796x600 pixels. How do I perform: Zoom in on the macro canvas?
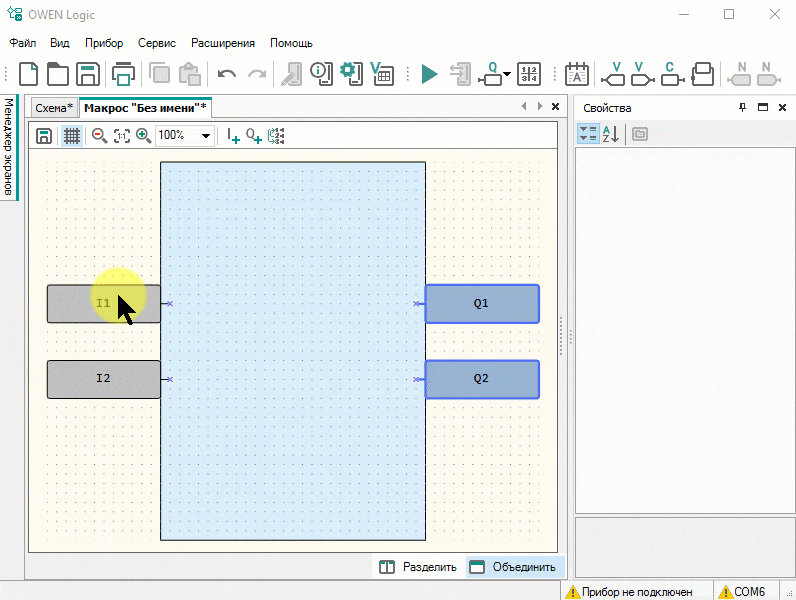143,135
